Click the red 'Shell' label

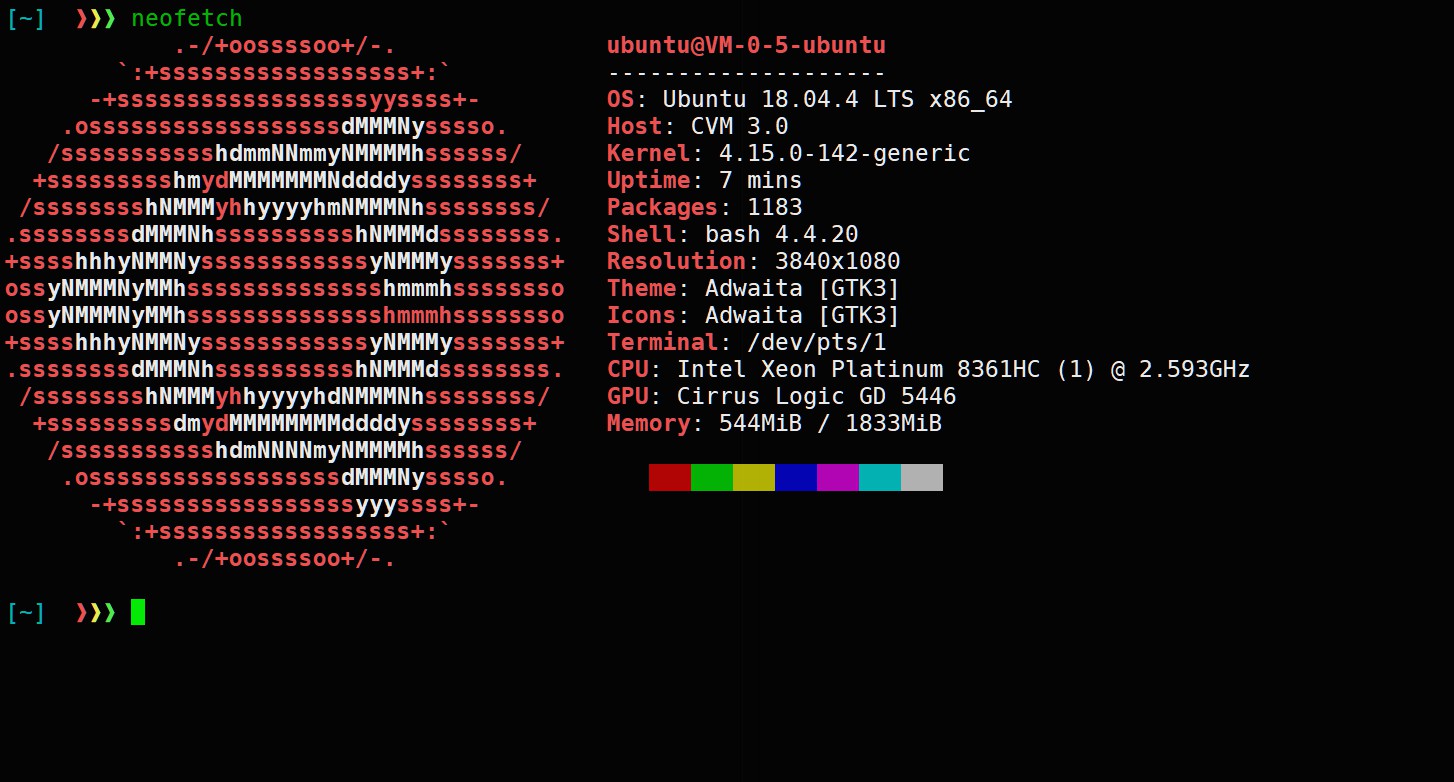(642, 235)
